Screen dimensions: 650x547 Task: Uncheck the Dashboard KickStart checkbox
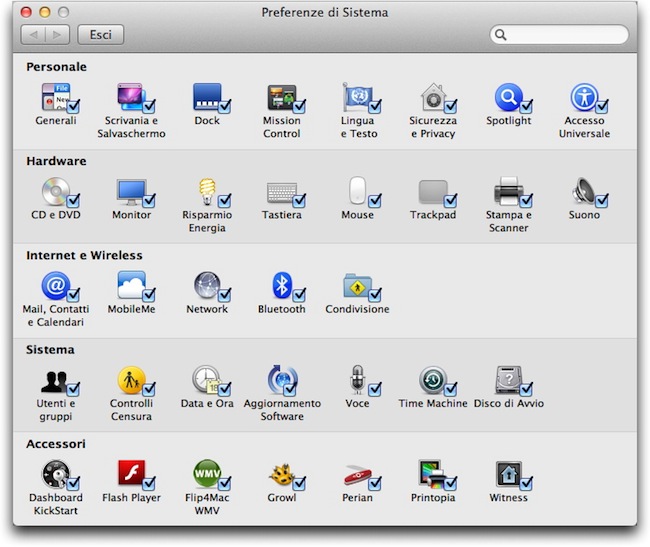[x=73, y=483]
